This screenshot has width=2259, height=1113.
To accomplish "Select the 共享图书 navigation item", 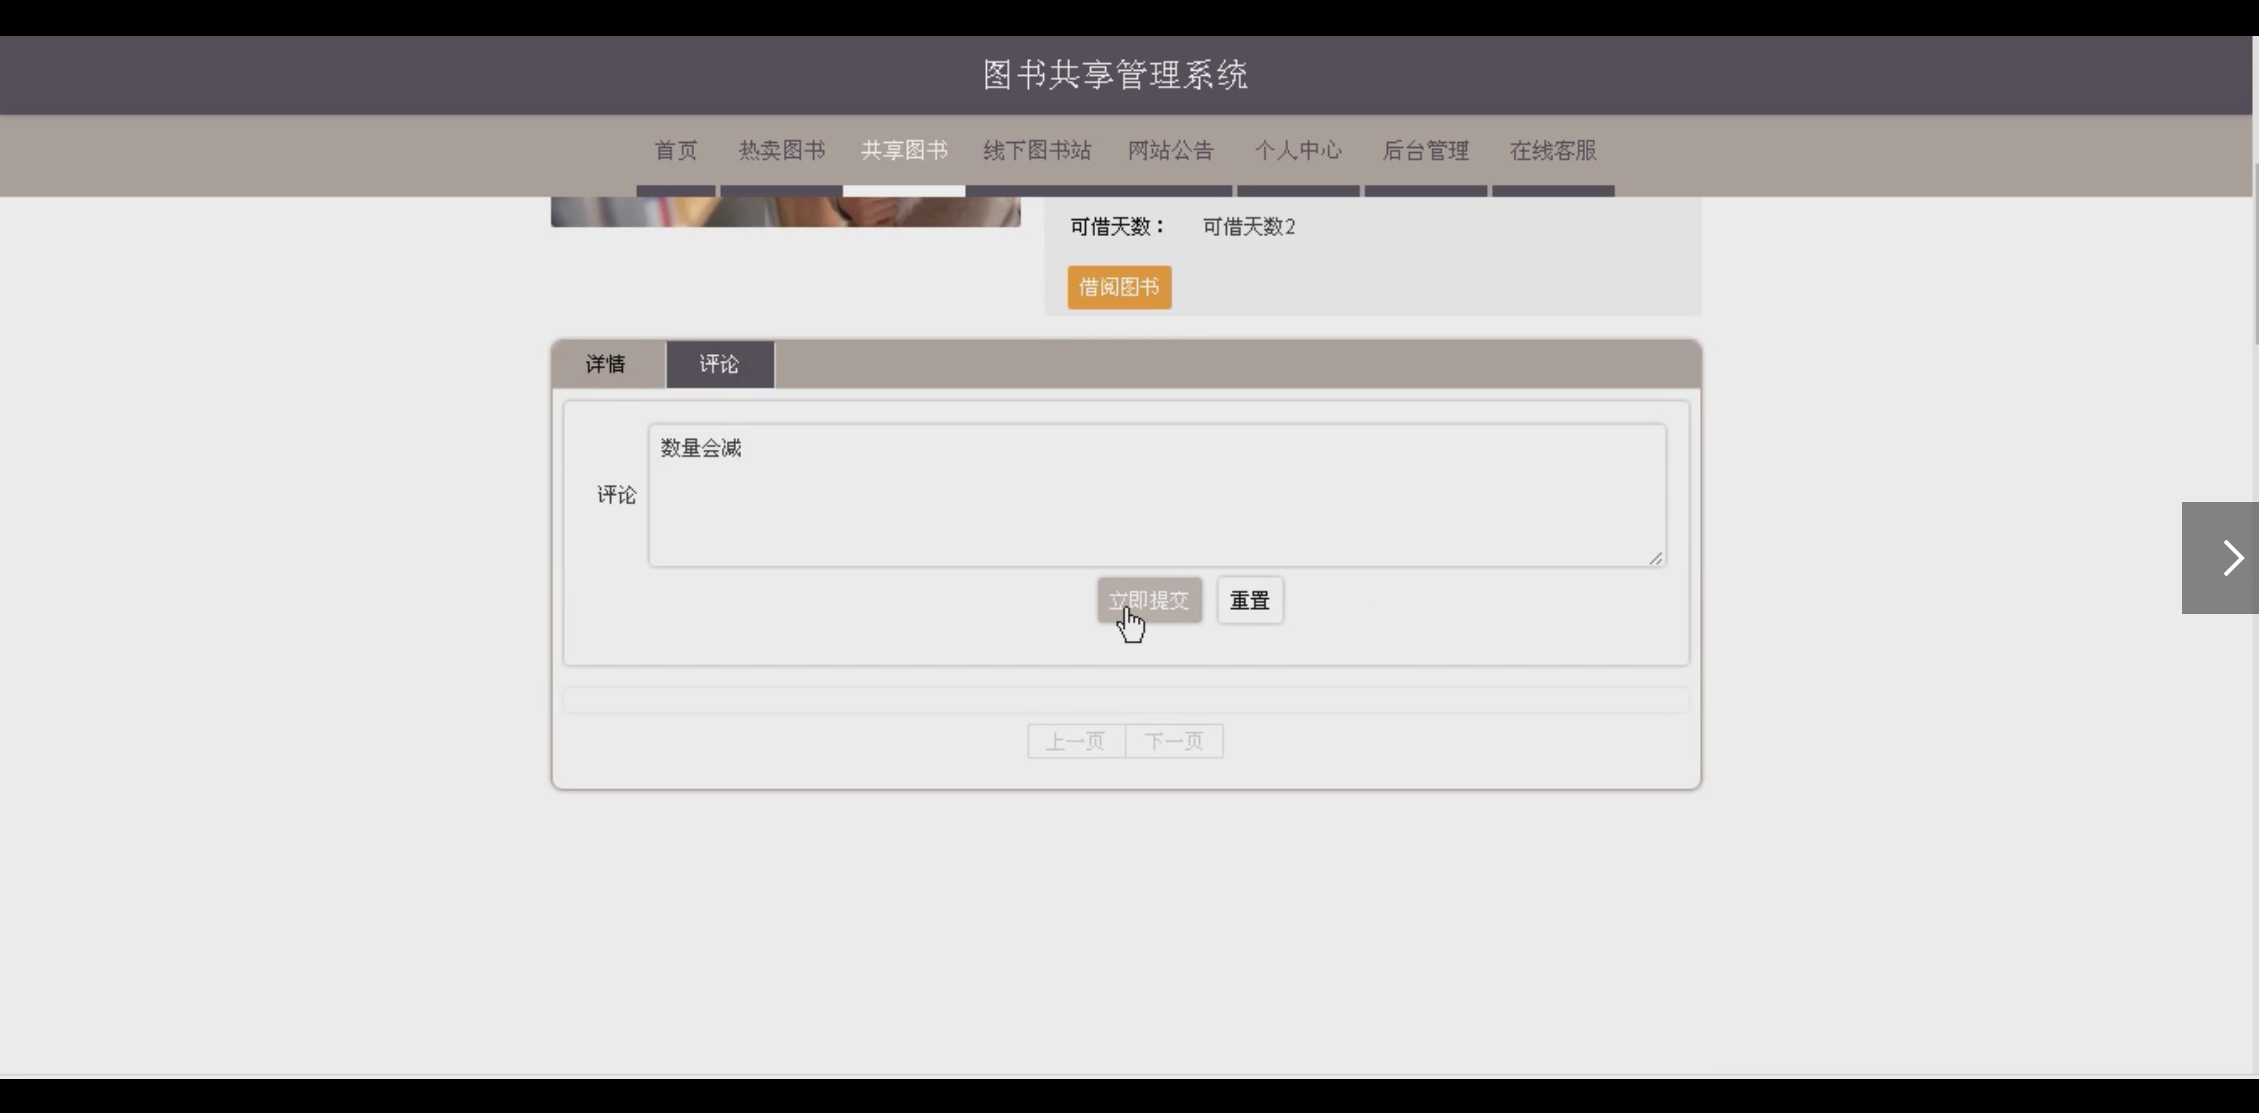I will (x=904, y=151).
